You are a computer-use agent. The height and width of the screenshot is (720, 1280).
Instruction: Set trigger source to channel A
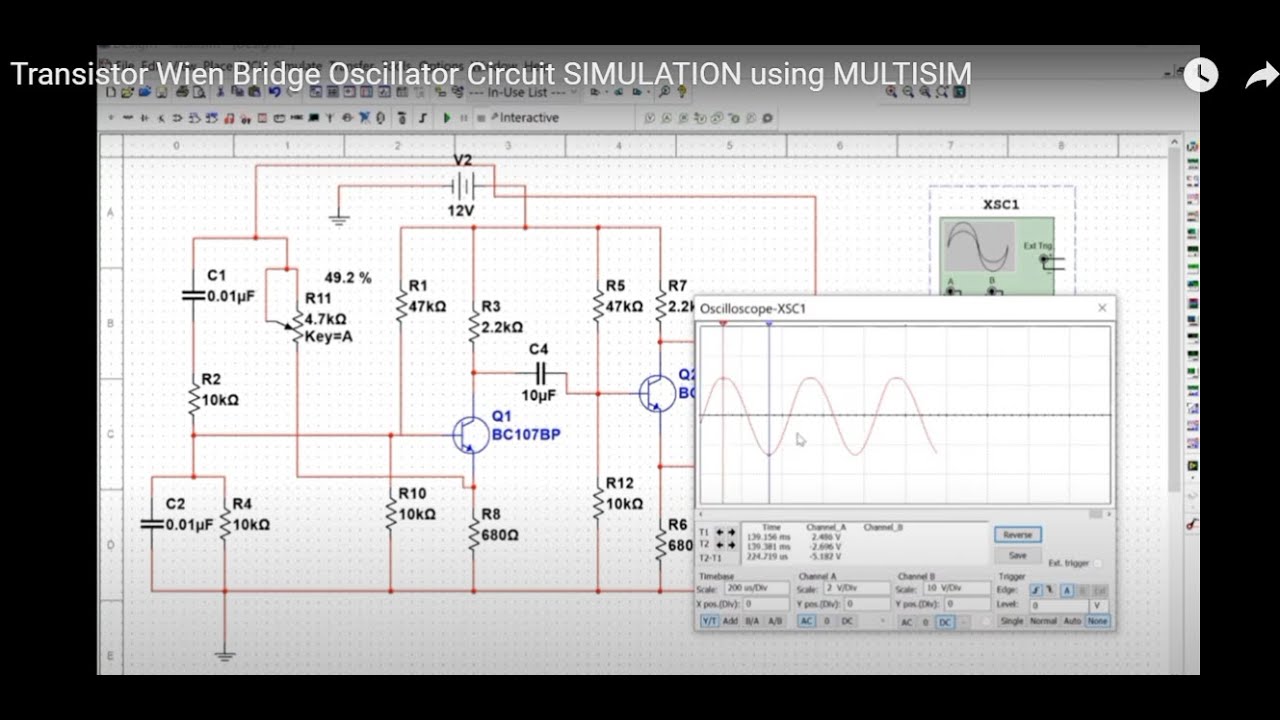click(x=1067, y=590)
